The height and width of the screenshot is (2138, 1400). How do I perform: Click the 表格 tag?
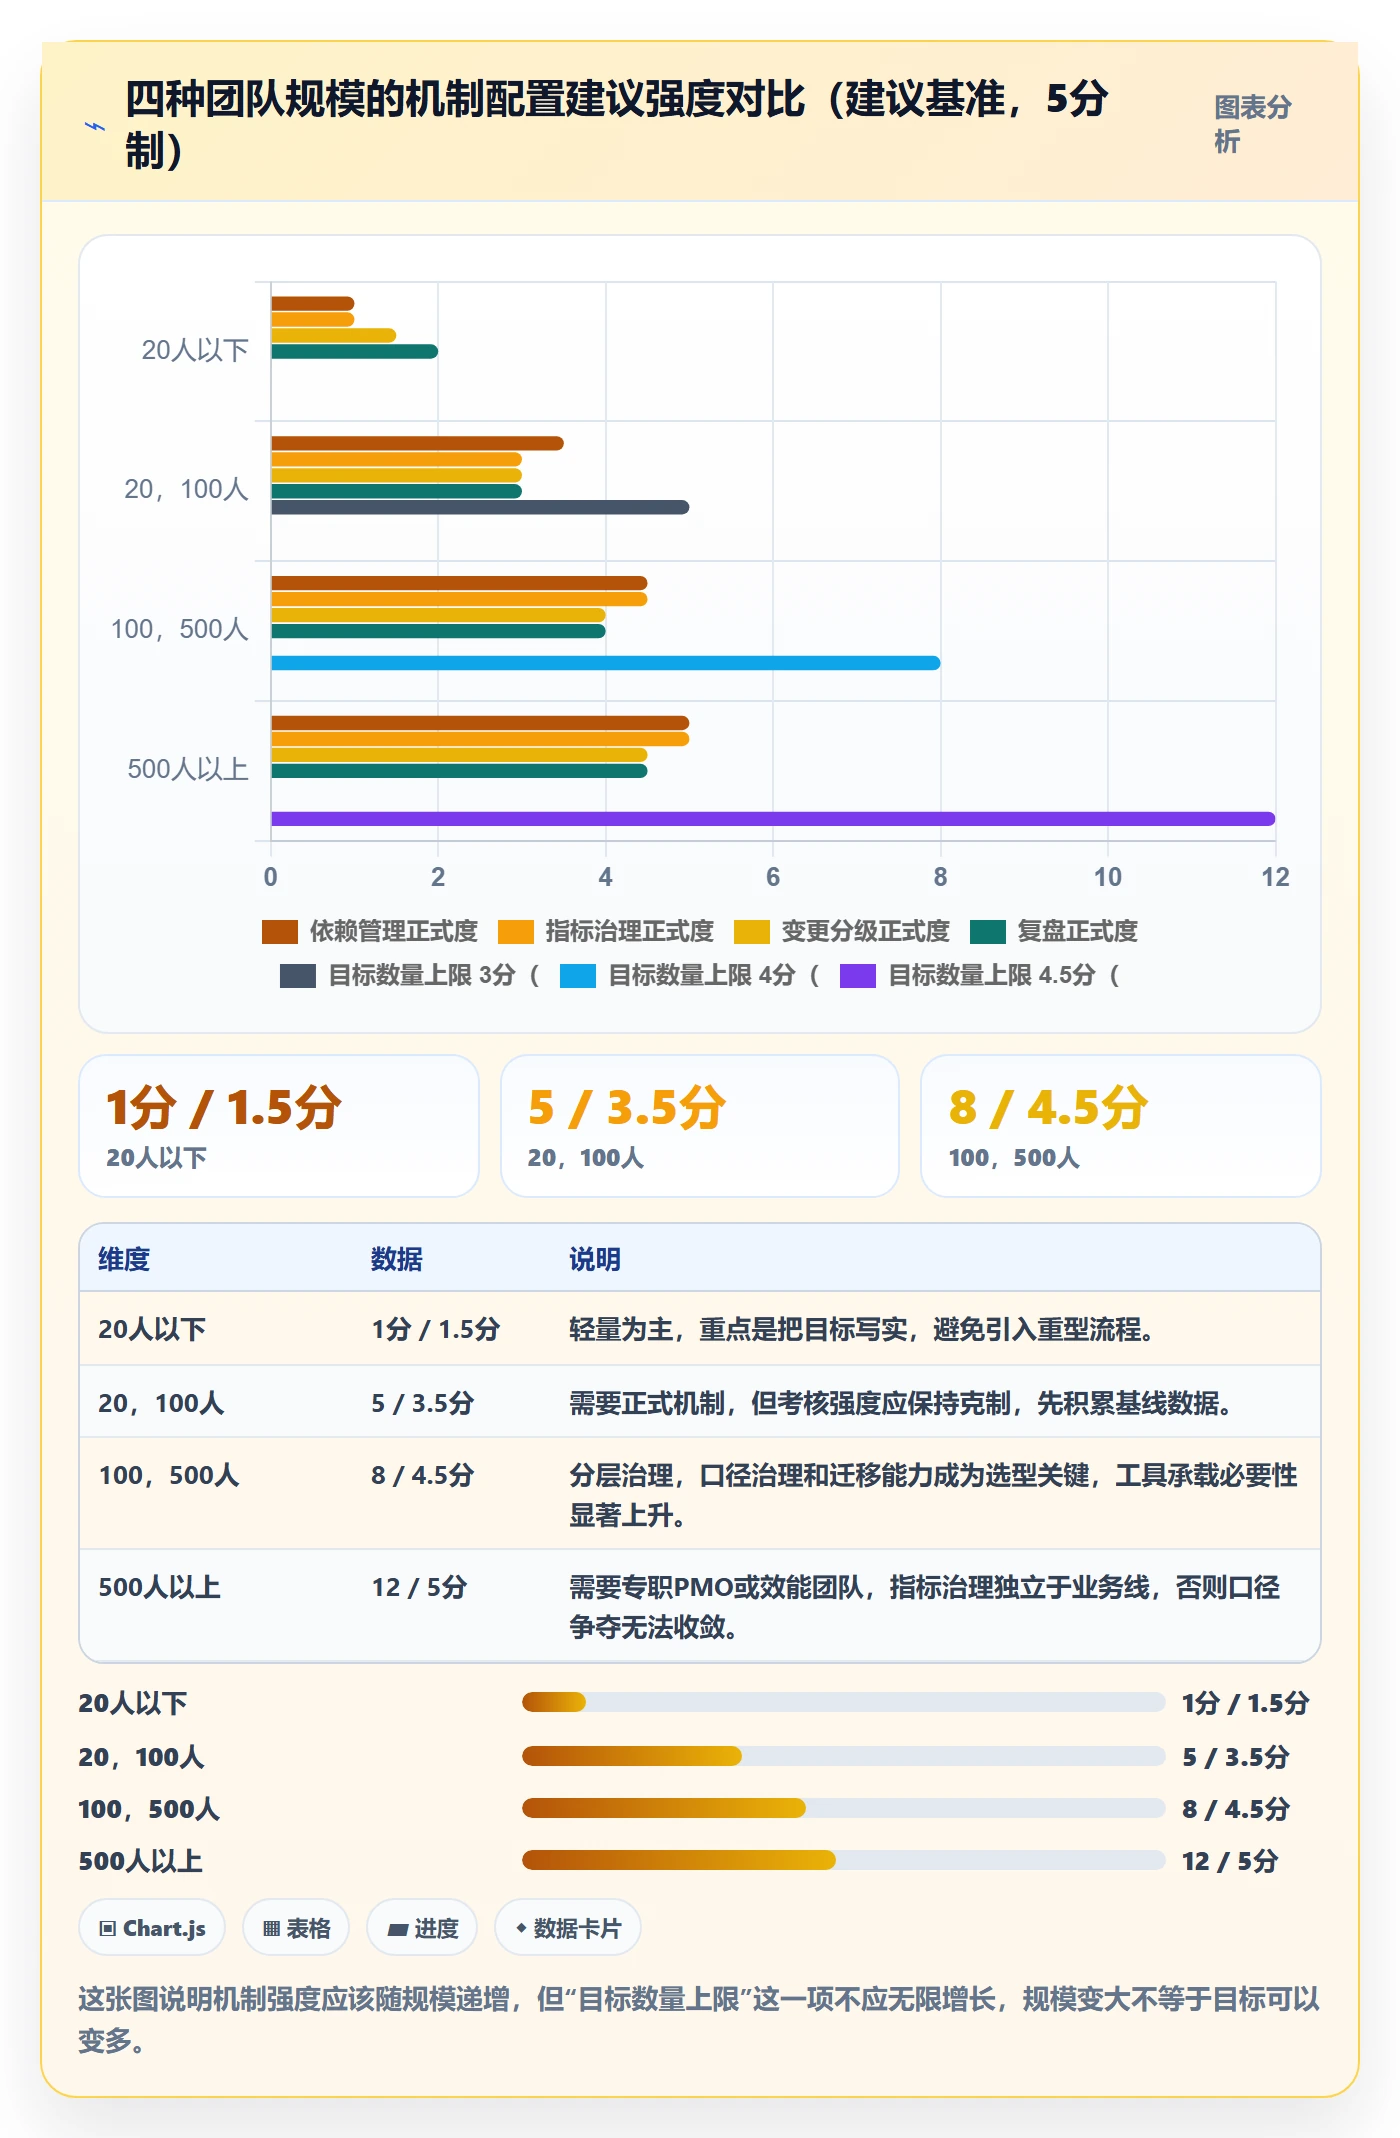point(296,1928)
